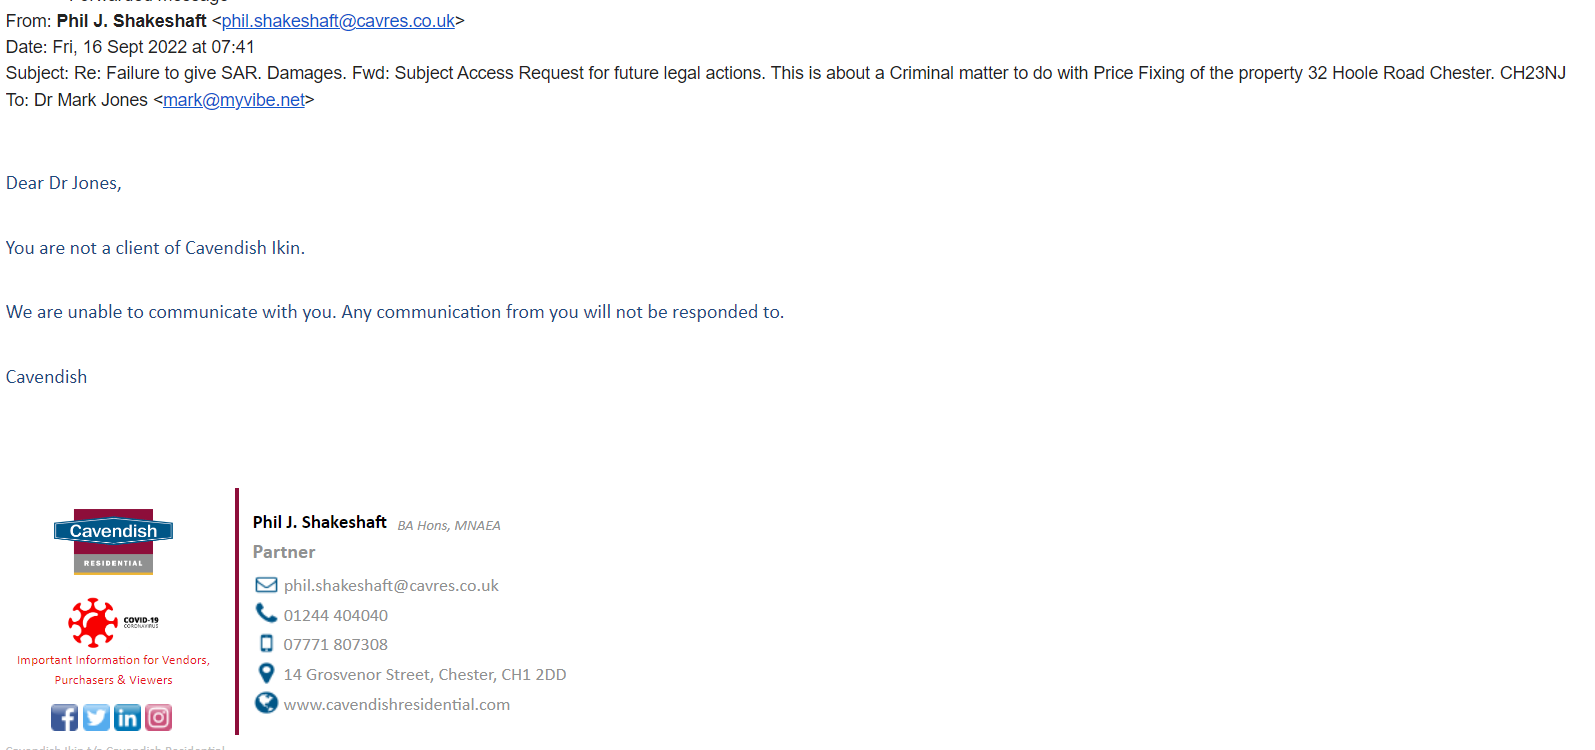Click Important Information for Vendors link
Screen dimensions: 1595x750
(113, 660)
